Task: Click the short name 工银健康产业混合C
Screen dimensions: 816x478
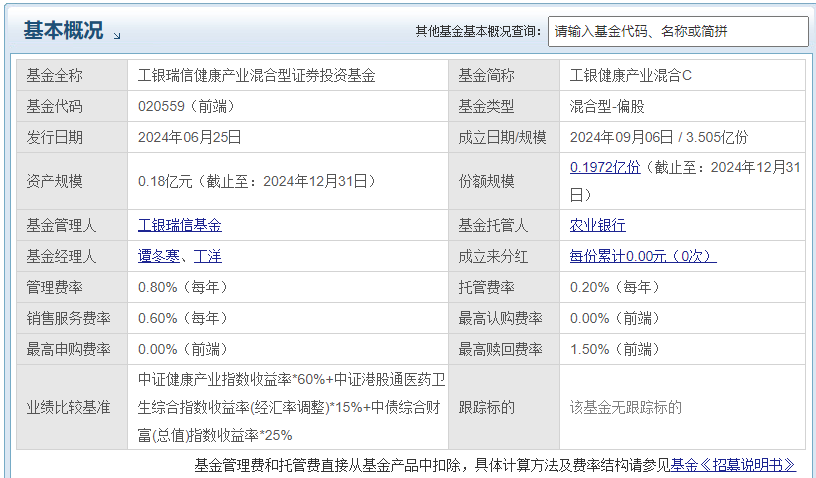Action: (630, 75)
